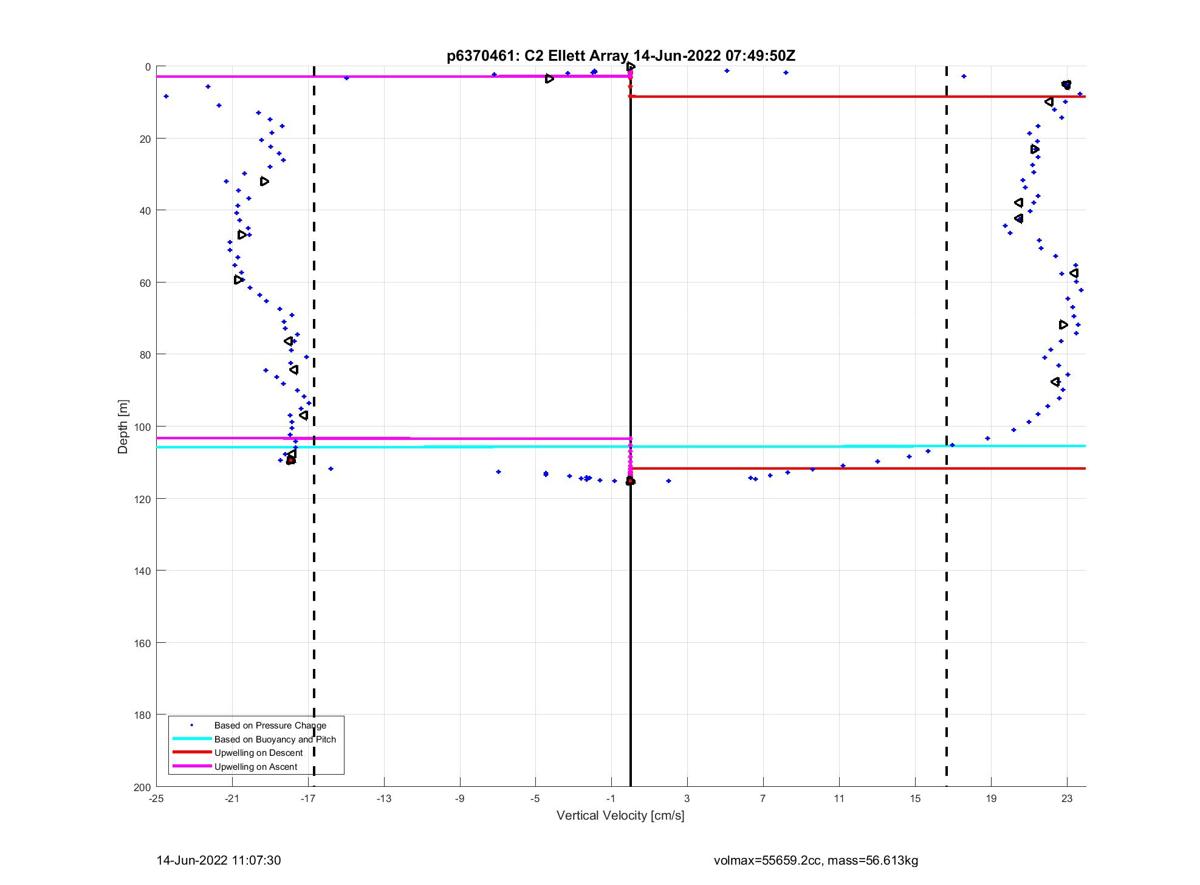The image size is (1200, 885).
Task: Click x-axis tick label "-1"
Action: click(x=611, y=799)
